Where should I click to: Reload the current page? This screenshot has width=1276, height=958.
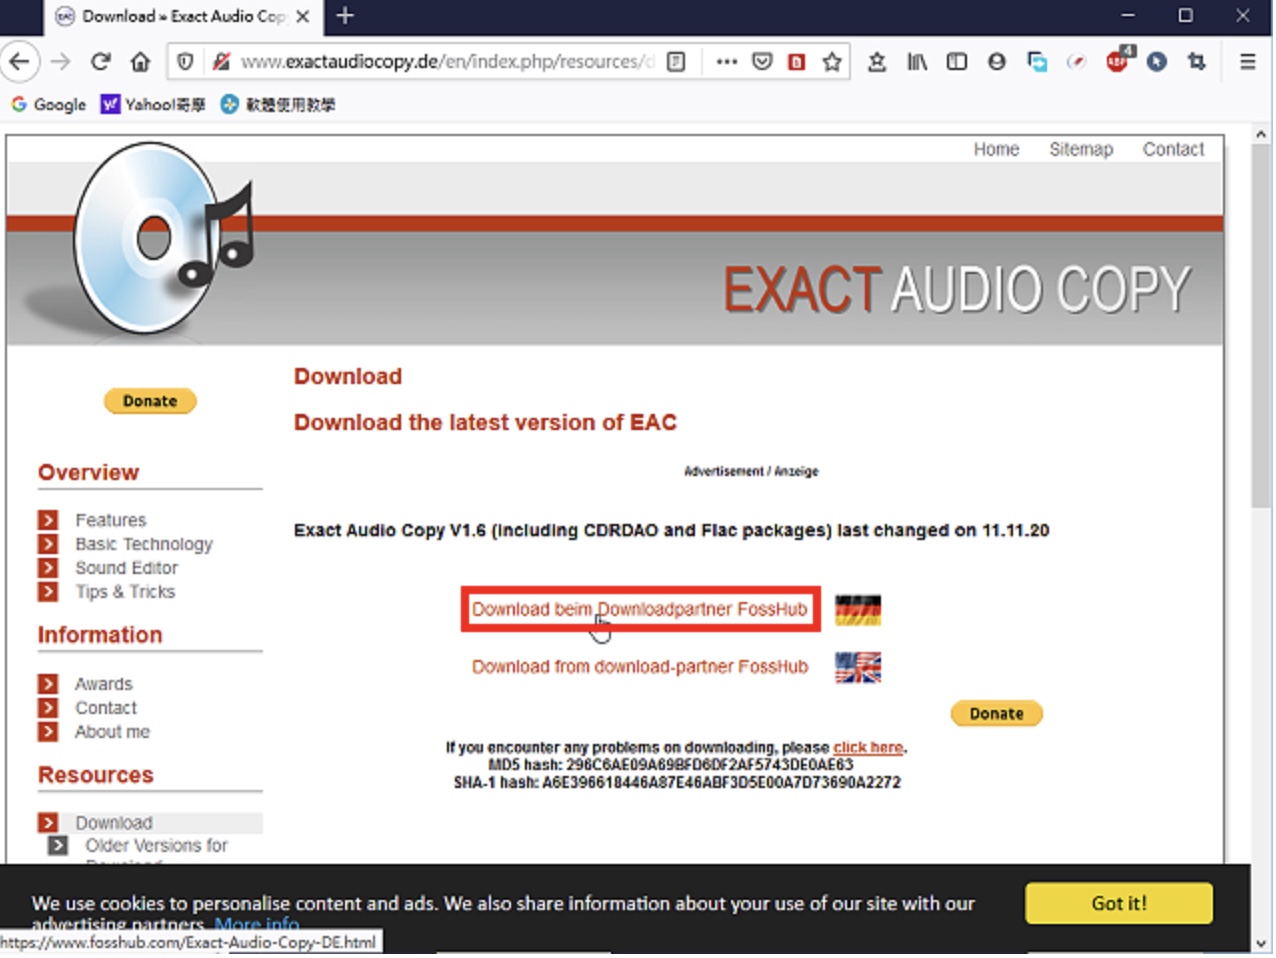click(100, 62)
